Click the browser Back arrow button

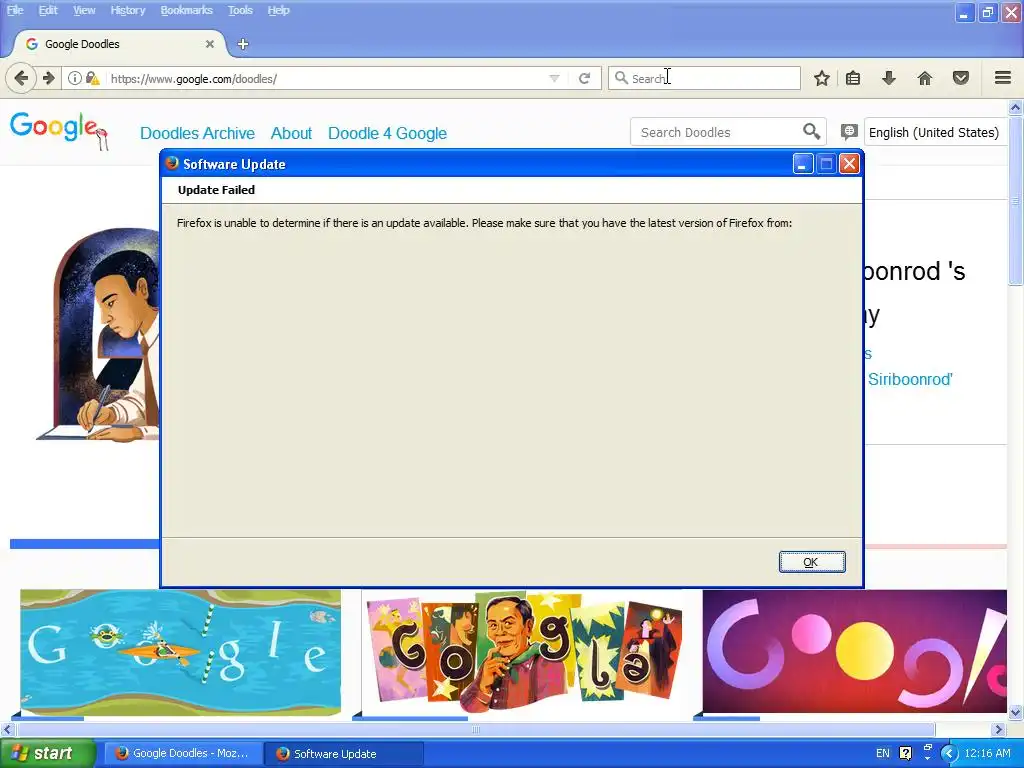(21, 78)
